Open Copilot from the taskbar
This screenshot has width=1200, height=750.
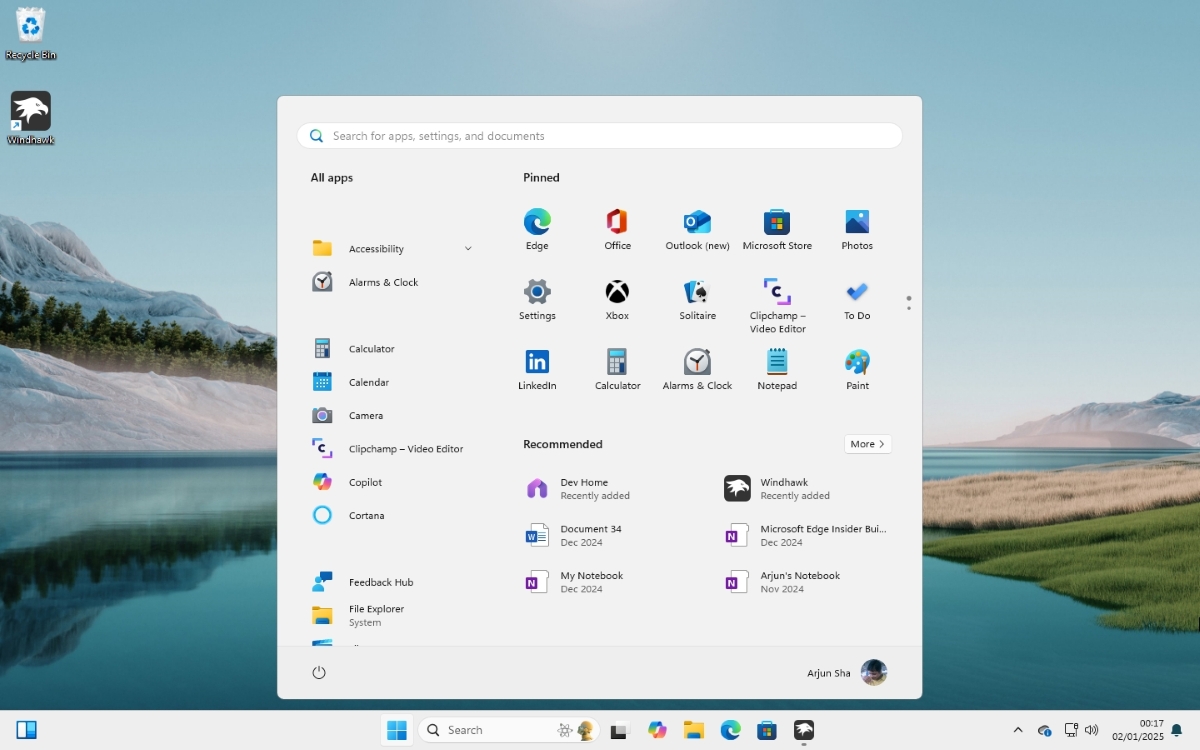pos(657,730)
